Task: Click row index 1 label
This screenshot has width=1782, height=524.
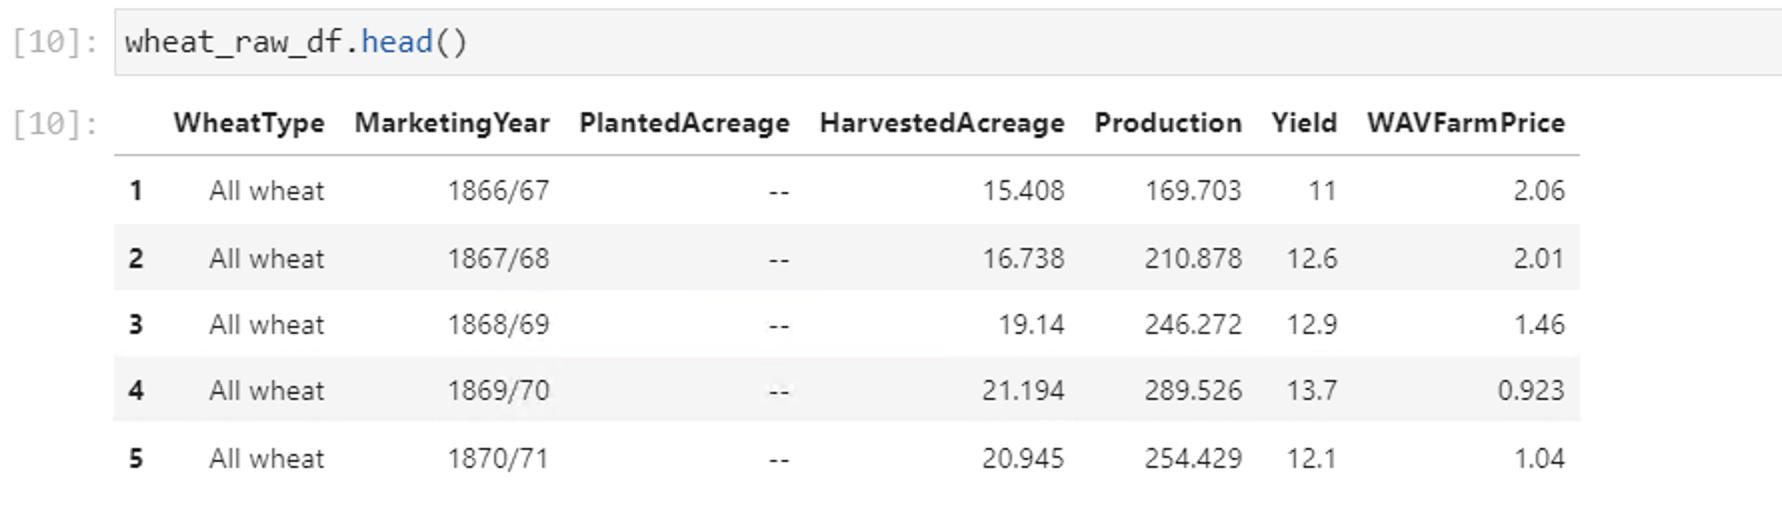Action: pyautogui.click(x=136, y=190)
